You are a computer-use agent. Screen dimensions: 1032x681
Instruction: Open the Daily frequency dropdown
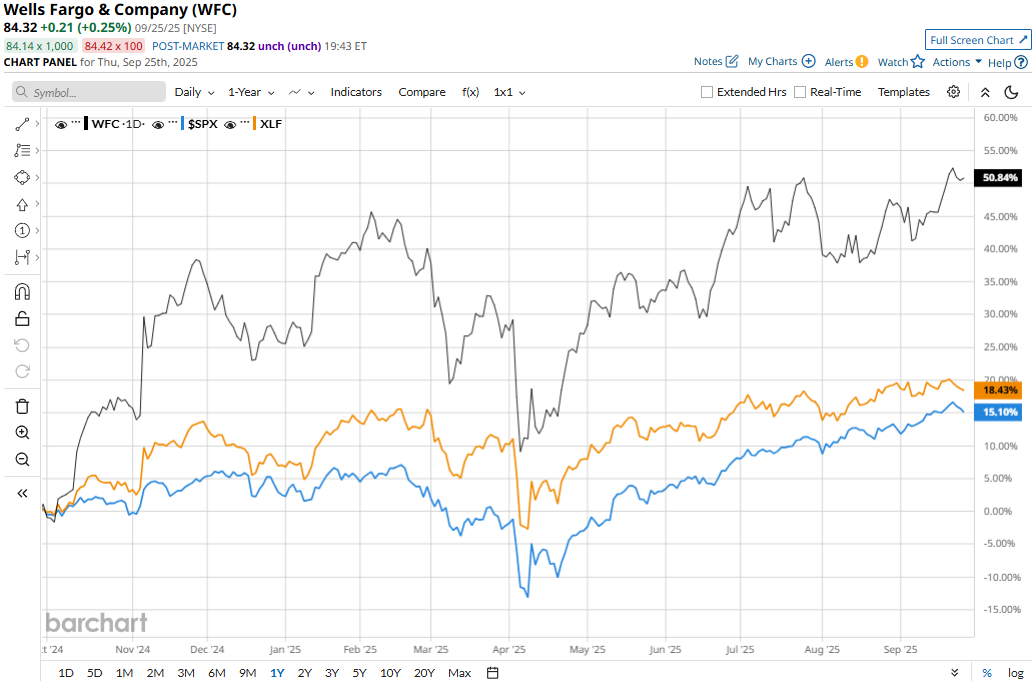(x=194, y=92)
